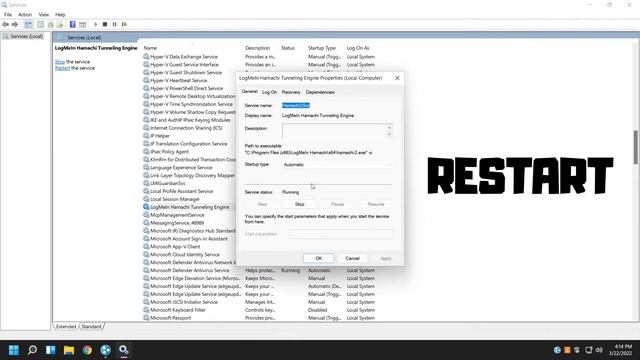The width and height of the screenshot is (640, 360).
Task: Switch to the Dependencies tab in Properties
Action: coord(320,92)
